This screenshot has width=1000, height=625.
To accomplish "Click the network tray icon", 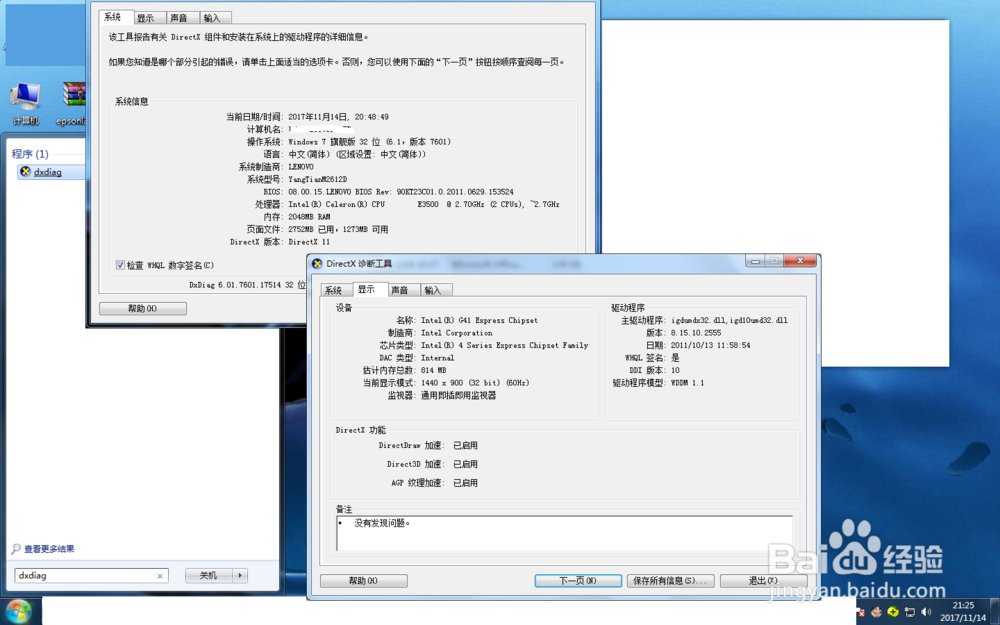I will (909, 612).
